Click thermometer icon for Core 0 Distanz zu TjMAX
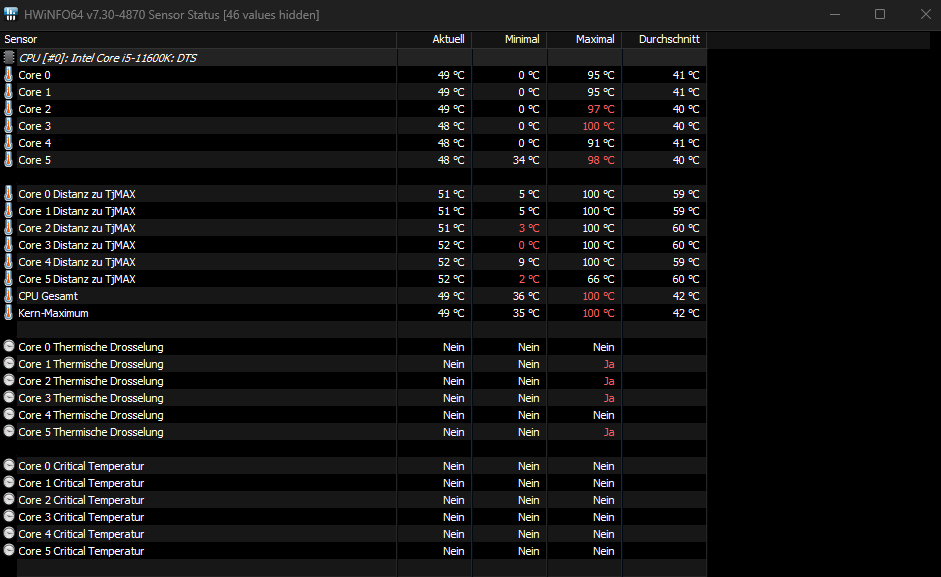 8,193
